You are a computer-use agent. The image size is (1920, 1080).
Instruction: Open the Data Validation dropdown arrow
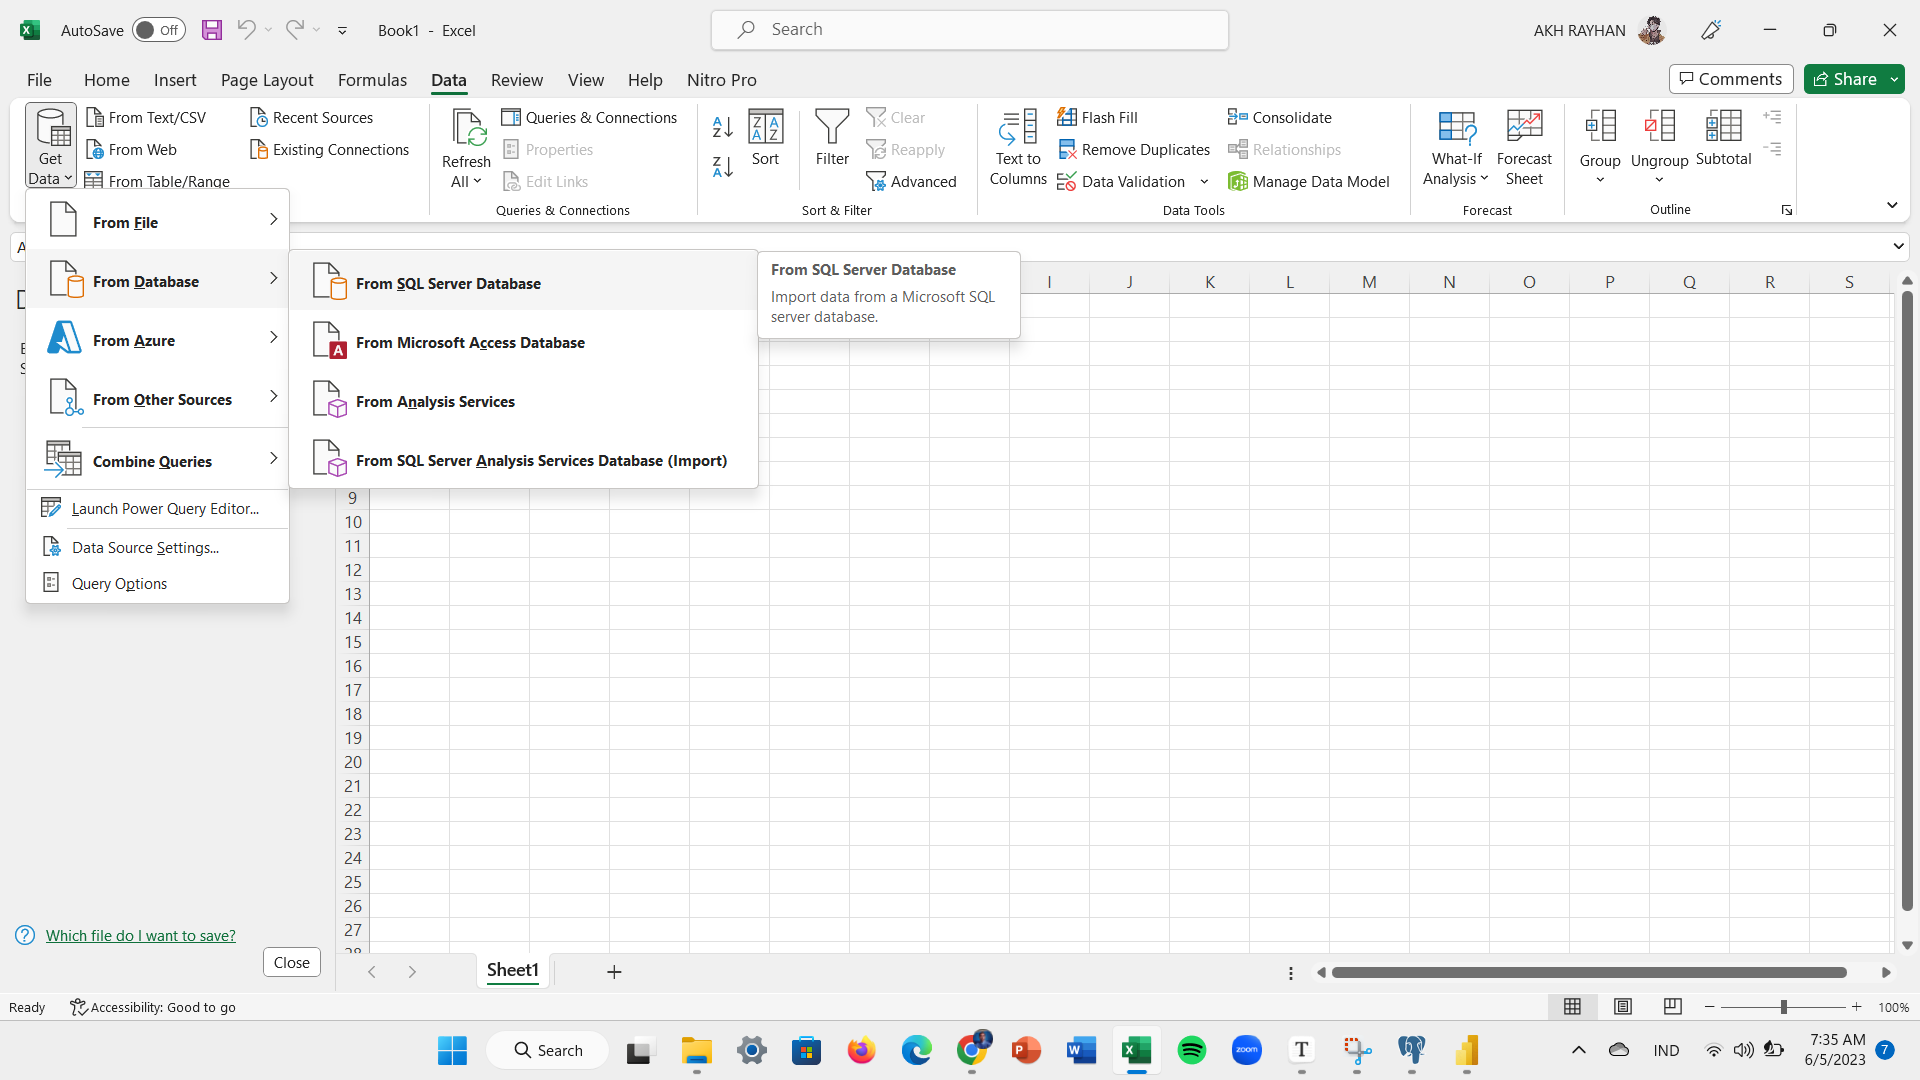(1204, 182)
